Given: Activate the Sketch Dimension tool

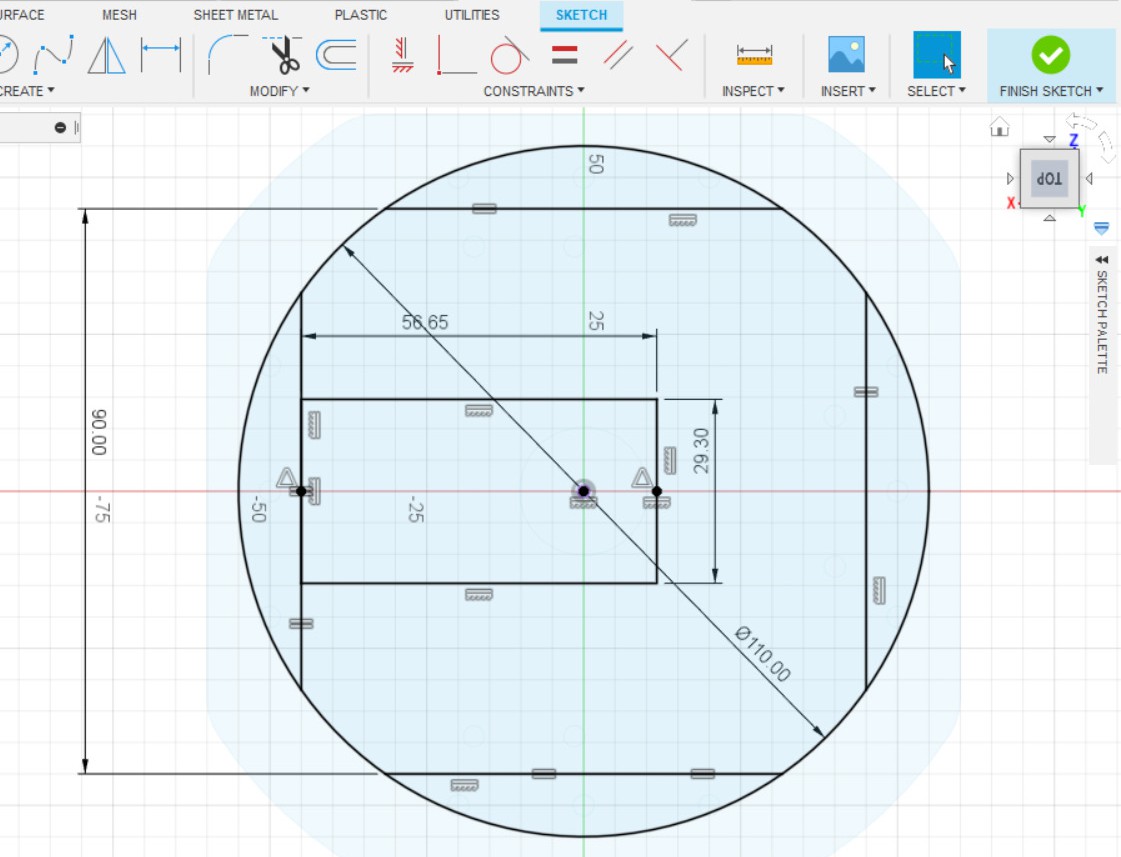Looking at the screenshot, I should click(x=160, y=55).
